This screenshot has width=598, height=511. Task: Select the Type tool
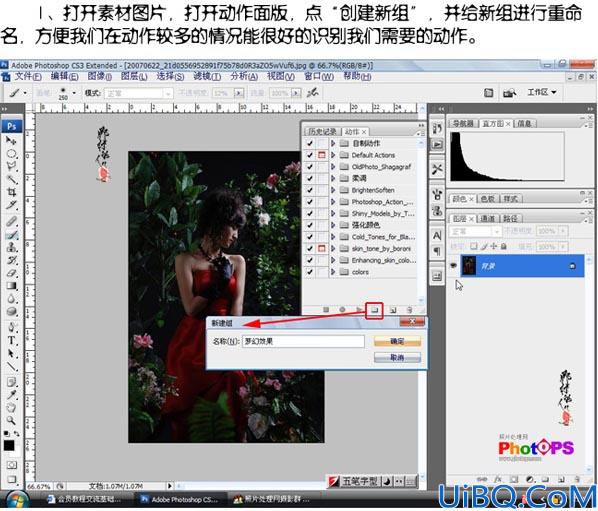point(11,341)
